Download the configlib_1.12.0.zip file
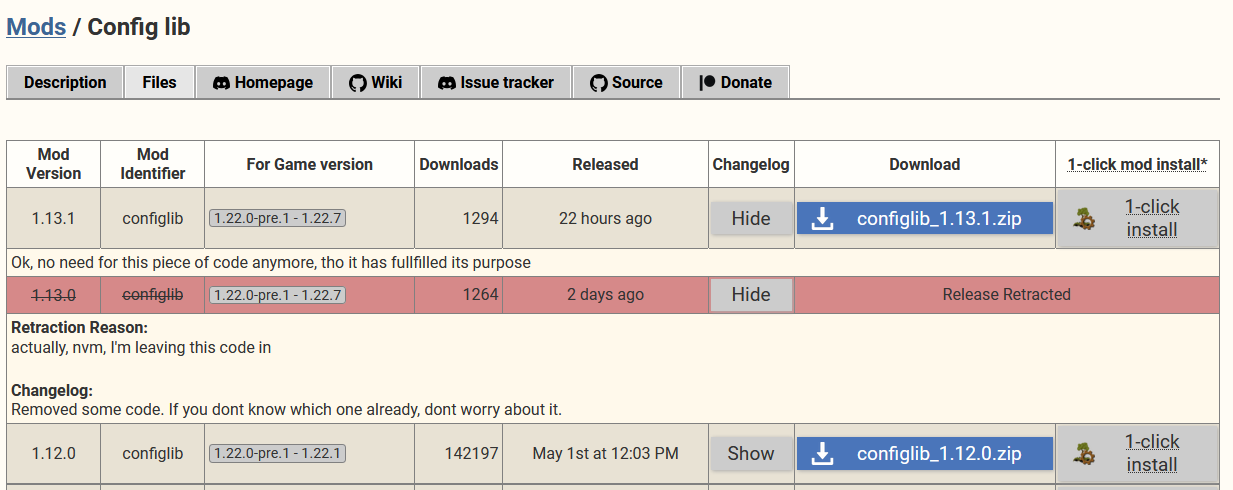The height and width of the screenshot is (490, 1233). [x=924, y=454]
